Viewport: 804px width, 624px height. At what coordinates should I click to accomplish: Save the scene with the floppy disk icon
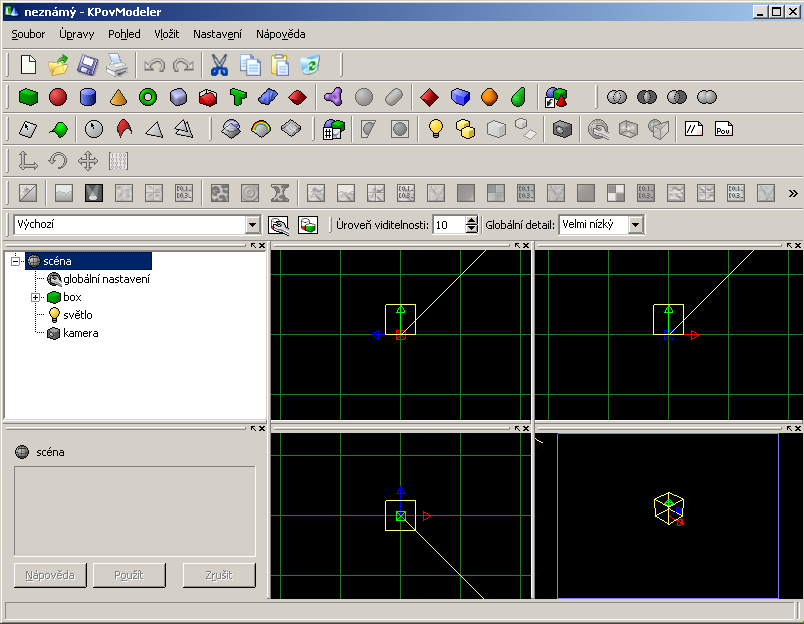pyautogui.click(x=88, y=66)
